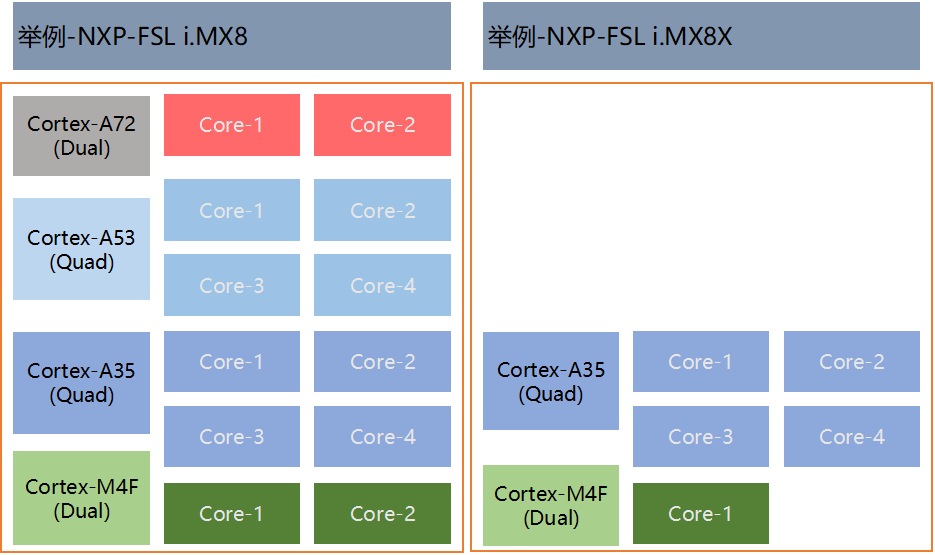Viewport: 935px width, 555px height.
Task: Click i.MX8 Cortex-A35 Core-2 box
Action: [x=382, y=362]
